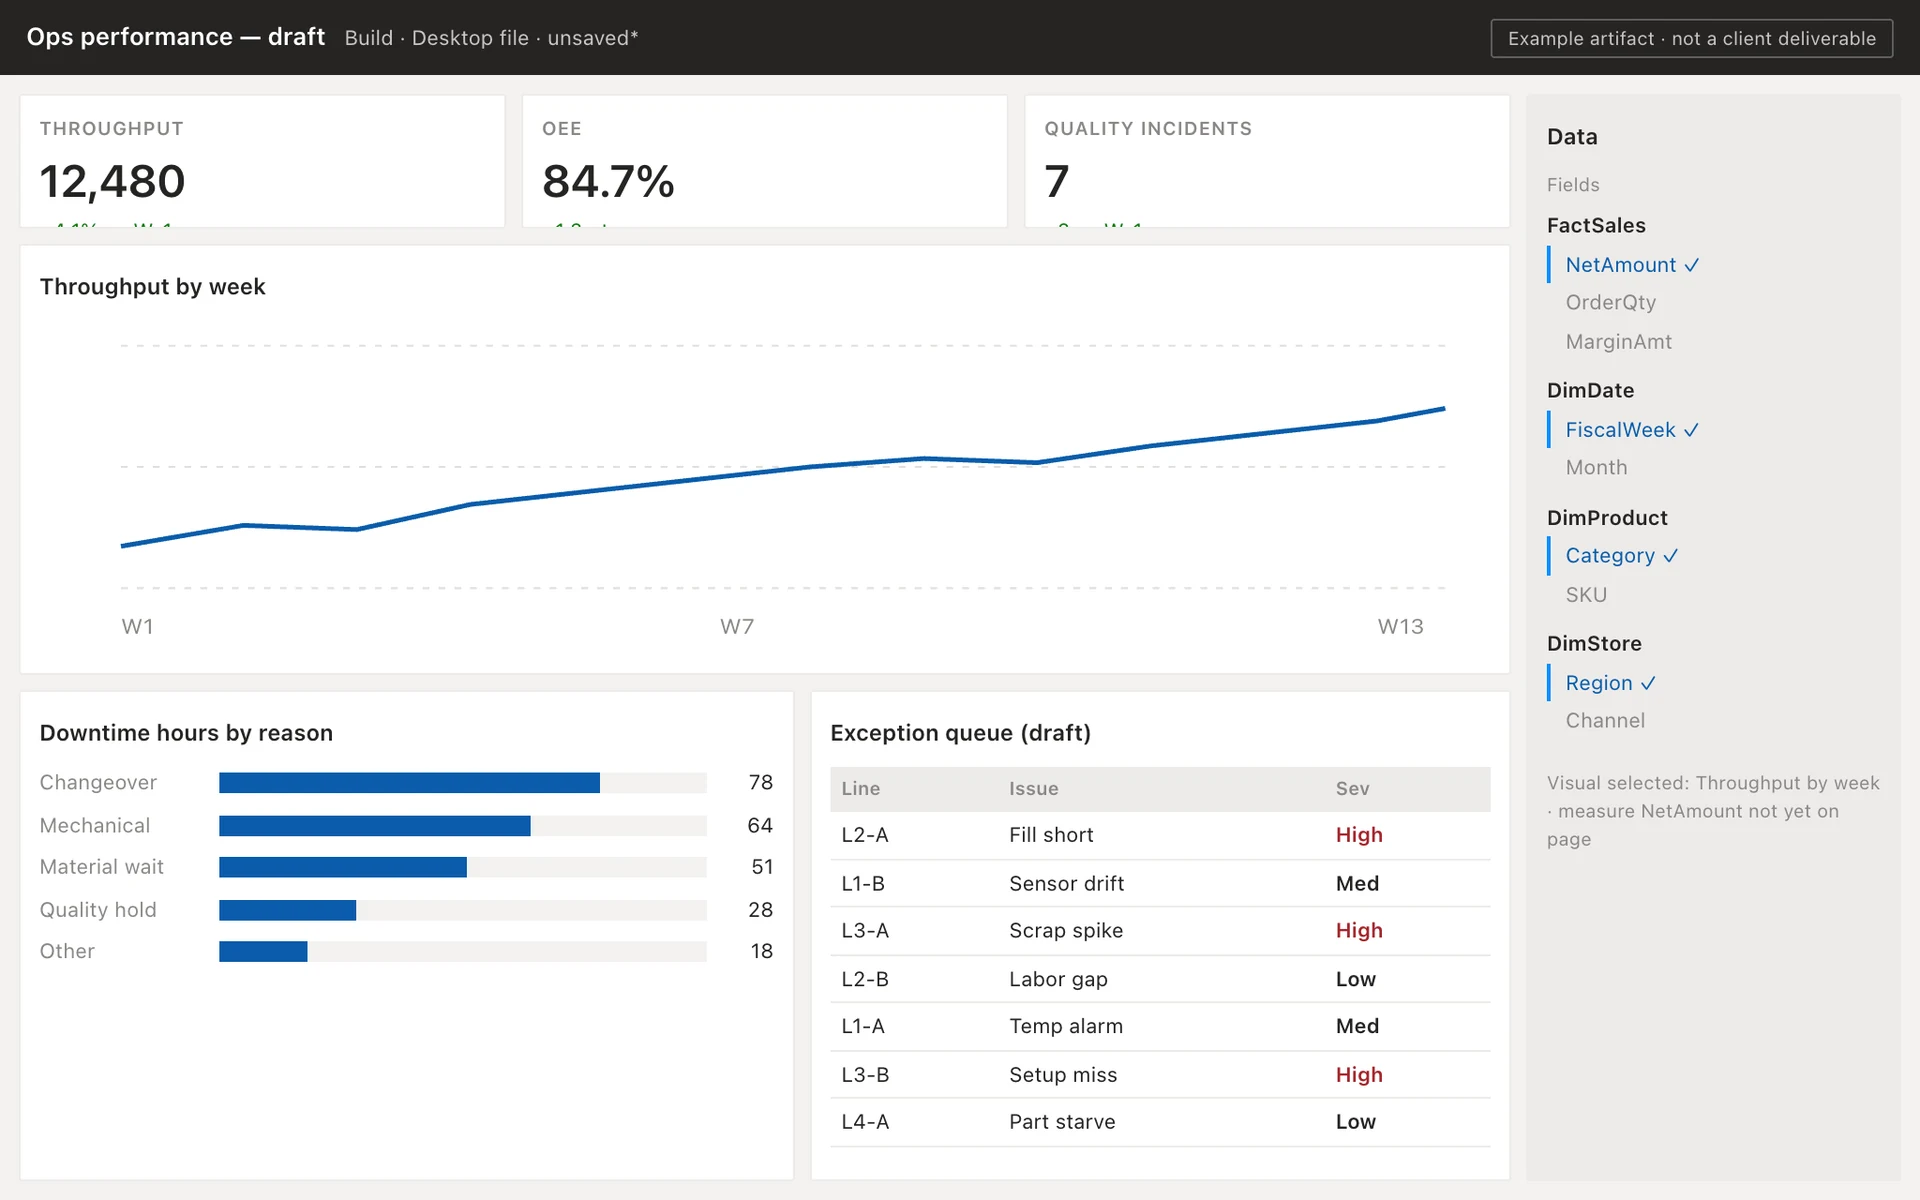
Task: Select the L2-A Fill short row
Action: [1160, 835]
